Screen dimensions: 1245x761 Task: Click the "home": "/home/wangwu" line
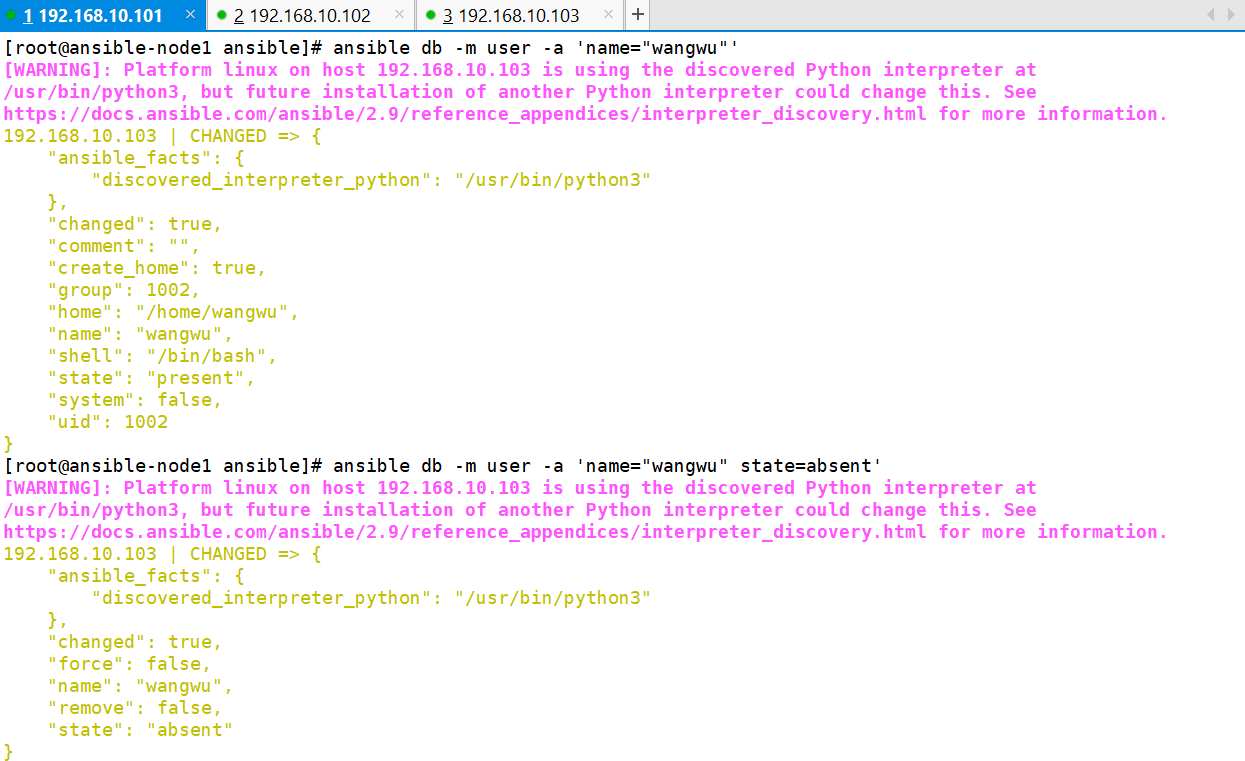[x=173, y=312]
